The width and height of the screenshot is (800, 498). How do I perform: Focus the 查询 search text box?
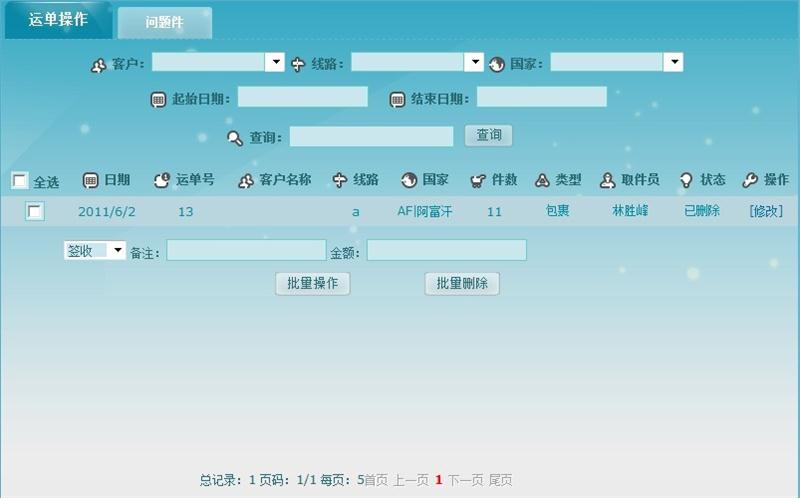click(371, 136)
